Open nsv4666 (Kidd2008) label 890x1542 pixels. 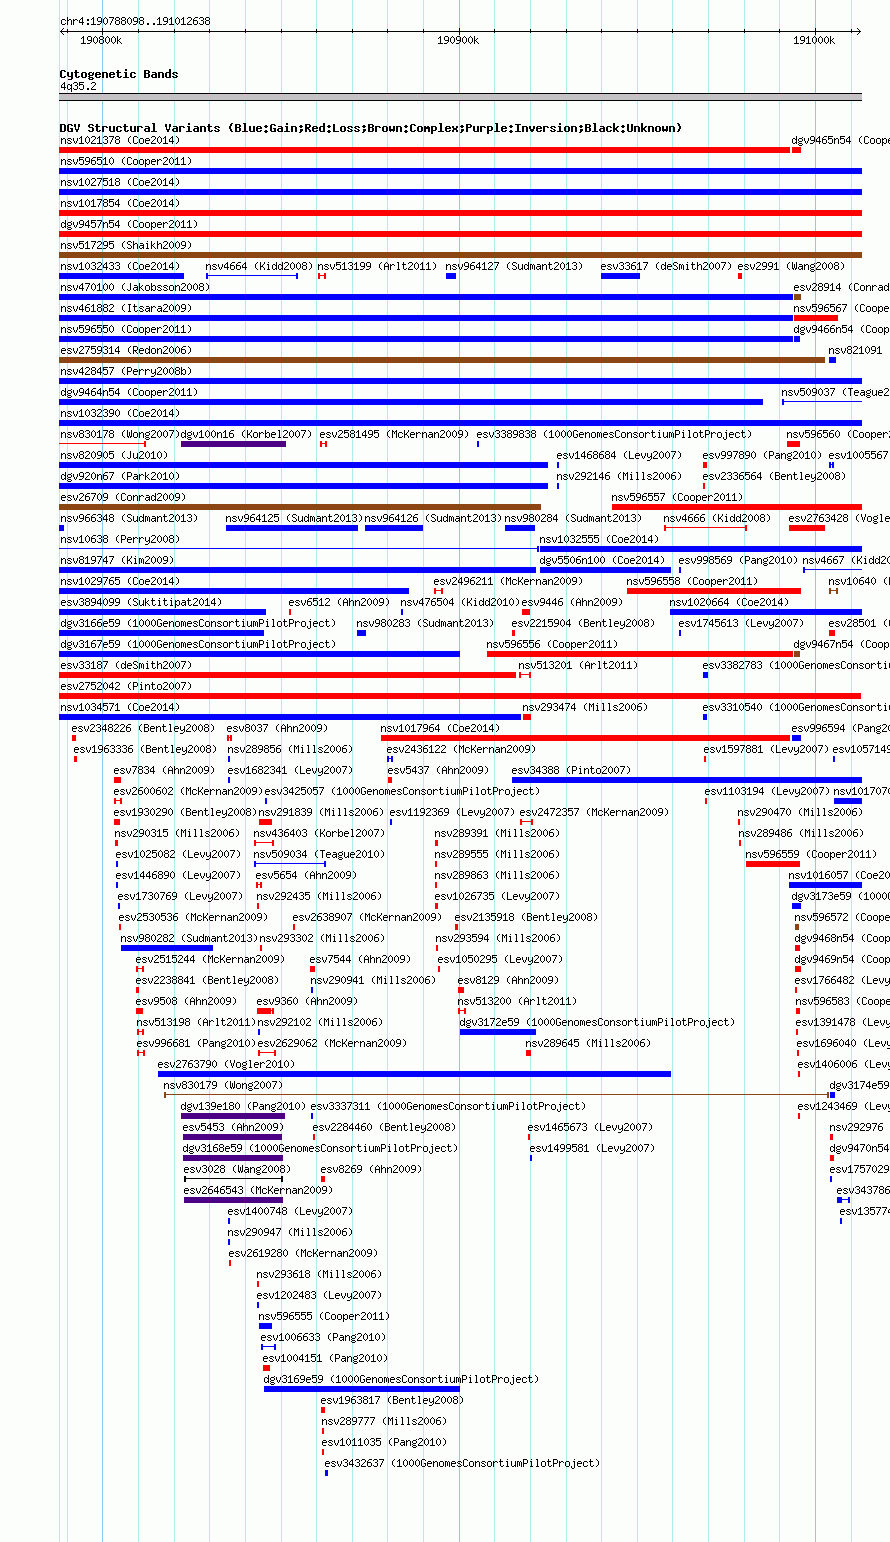717,518
